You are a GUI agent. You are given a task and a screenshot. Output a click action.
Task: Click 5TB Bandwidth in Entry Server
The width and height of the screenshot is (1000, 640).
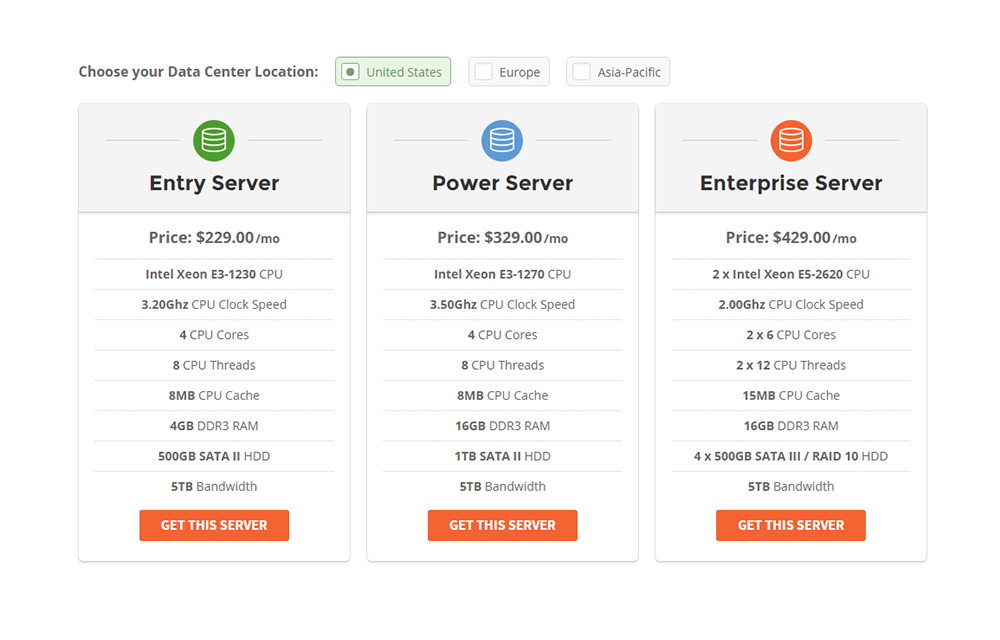[x=214, y=486]
